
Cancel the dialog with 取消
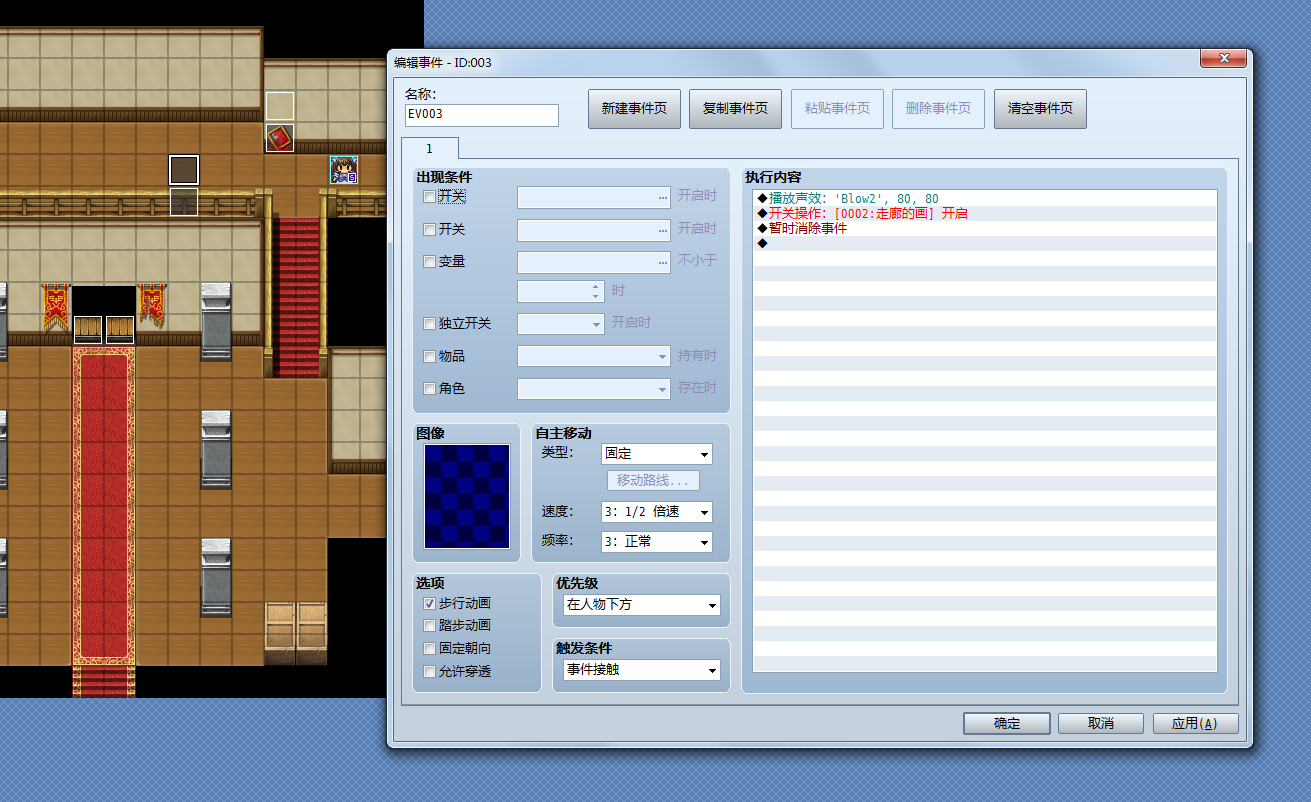[1101, 724]
